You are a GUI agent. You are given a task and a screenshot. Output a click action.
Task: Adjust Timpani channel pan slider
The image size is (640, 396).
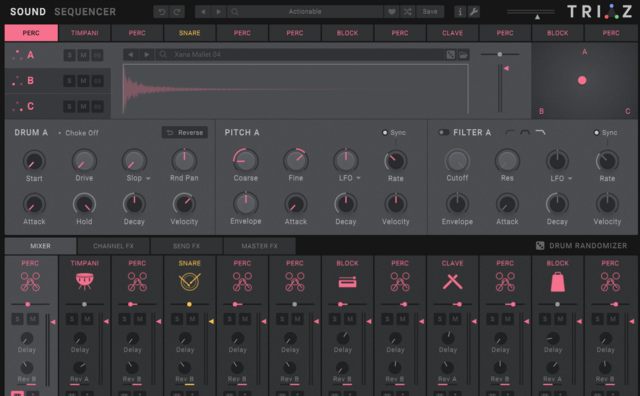click(84, 304)
